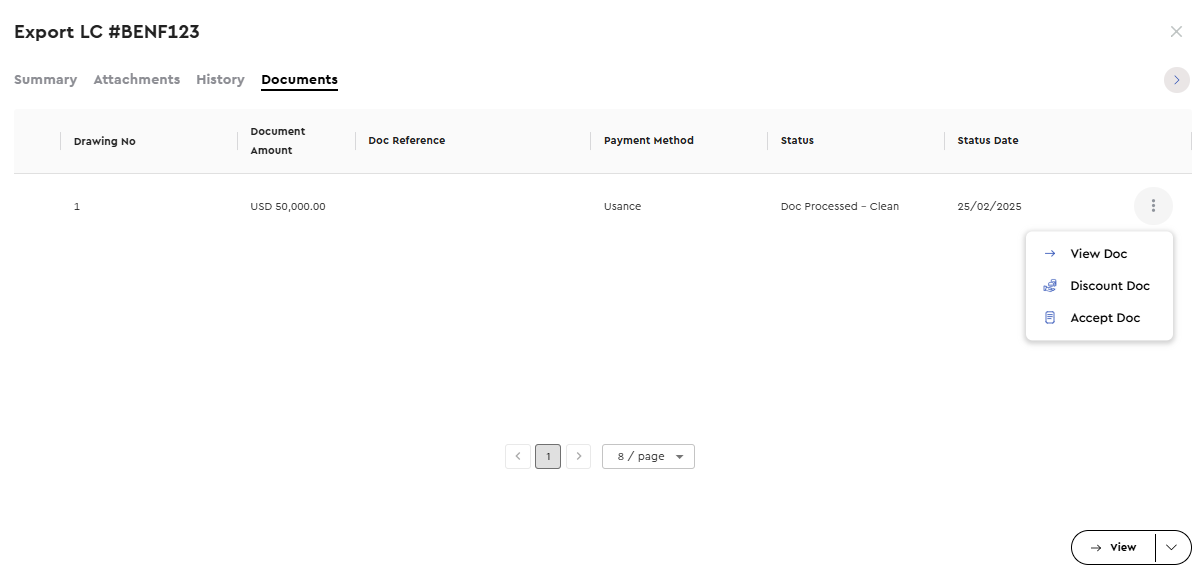Click the View button at bottom
The image size is (1197, 568).
(x=1114, y=547)
